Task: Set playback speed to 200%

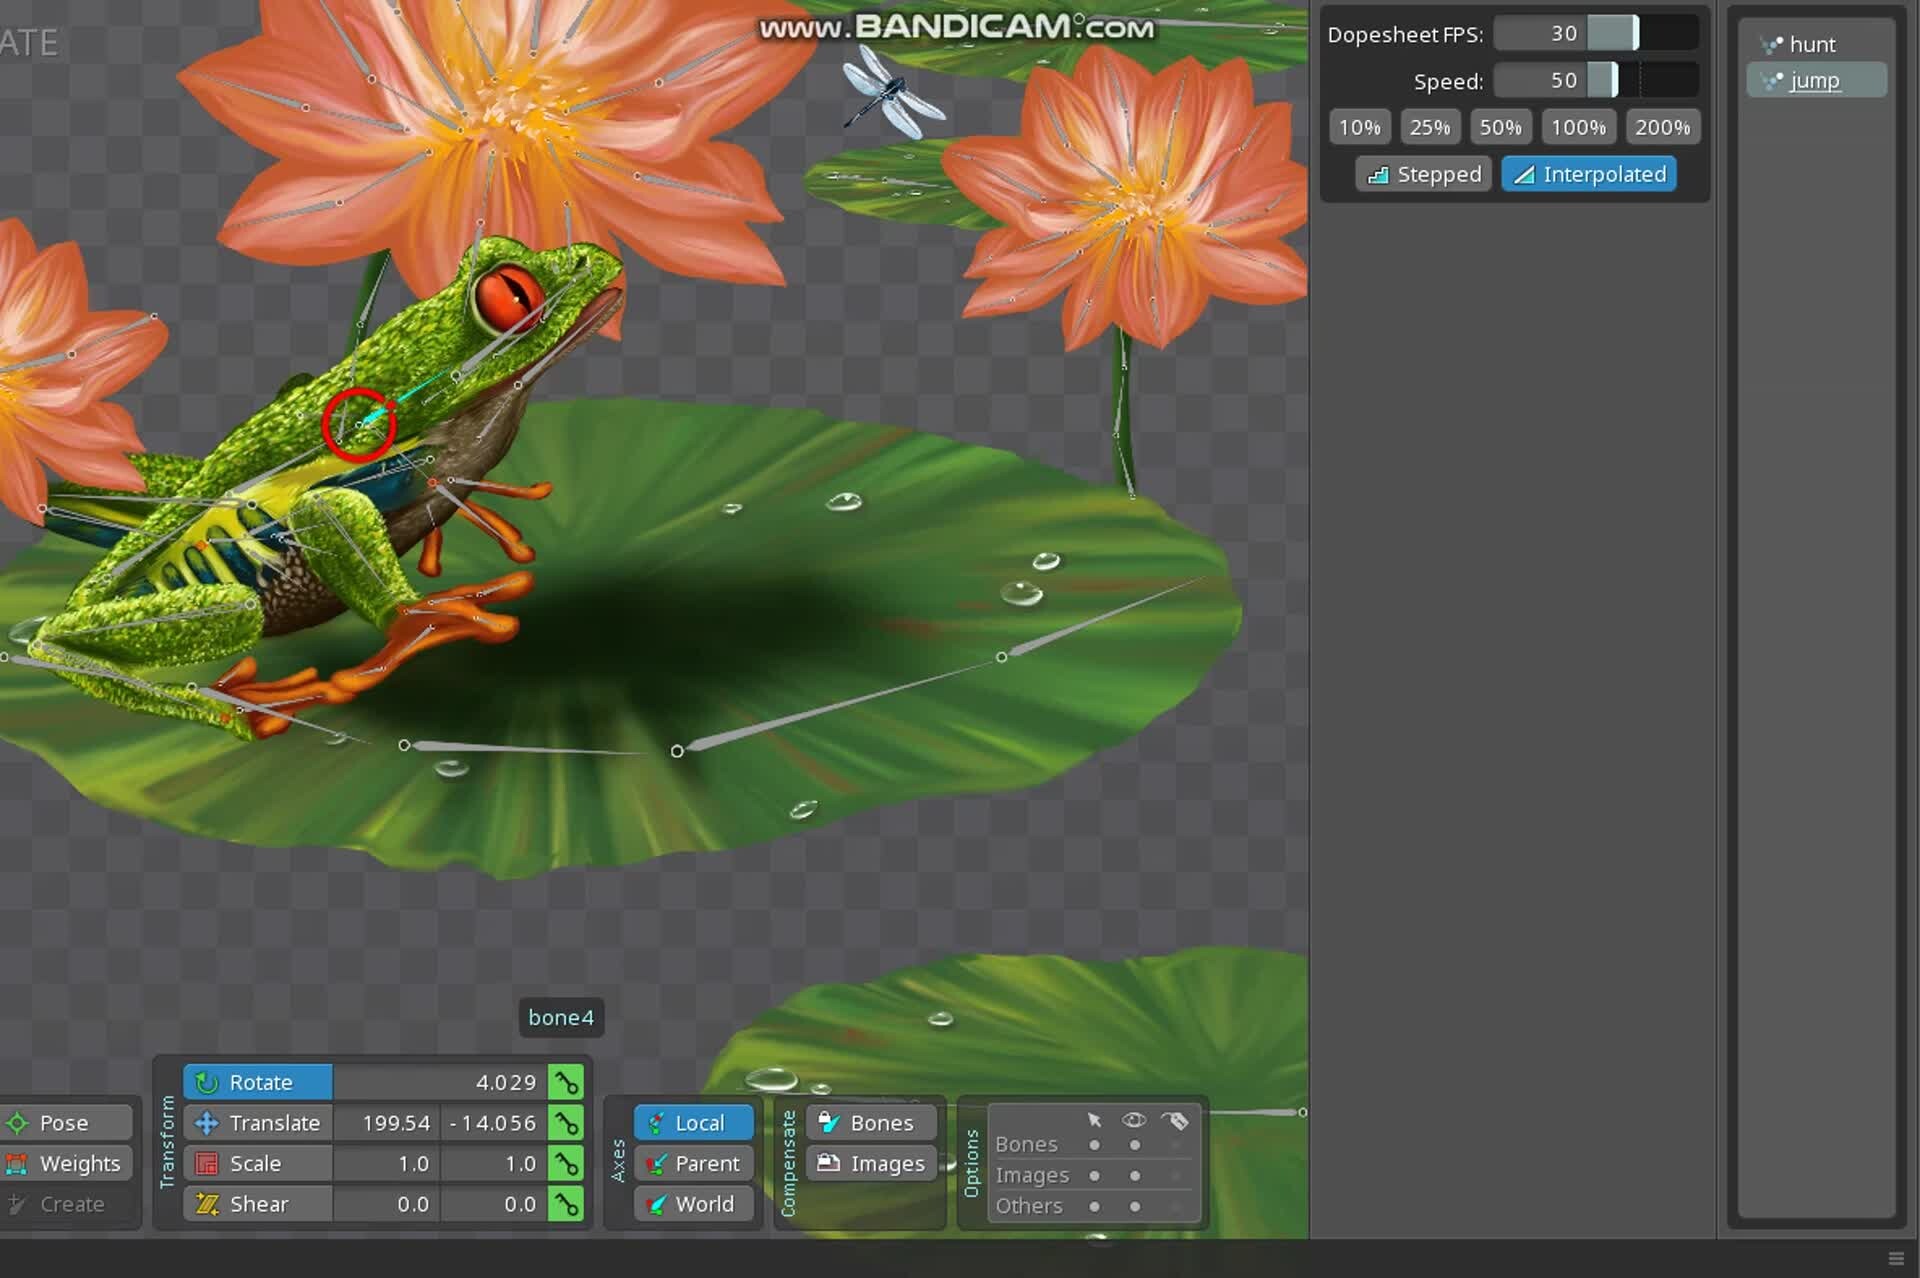Action: click(1663, 127)
